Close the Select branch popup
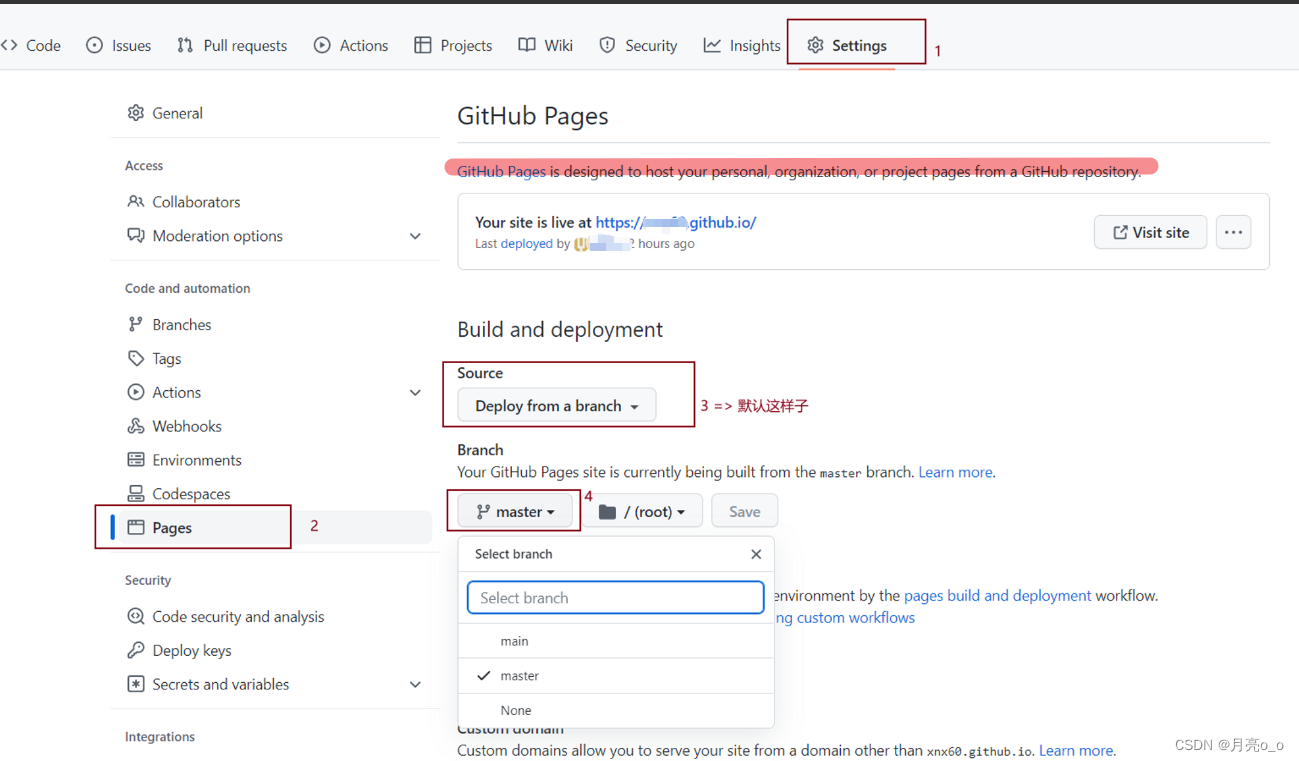 click(x=756, y=554)
